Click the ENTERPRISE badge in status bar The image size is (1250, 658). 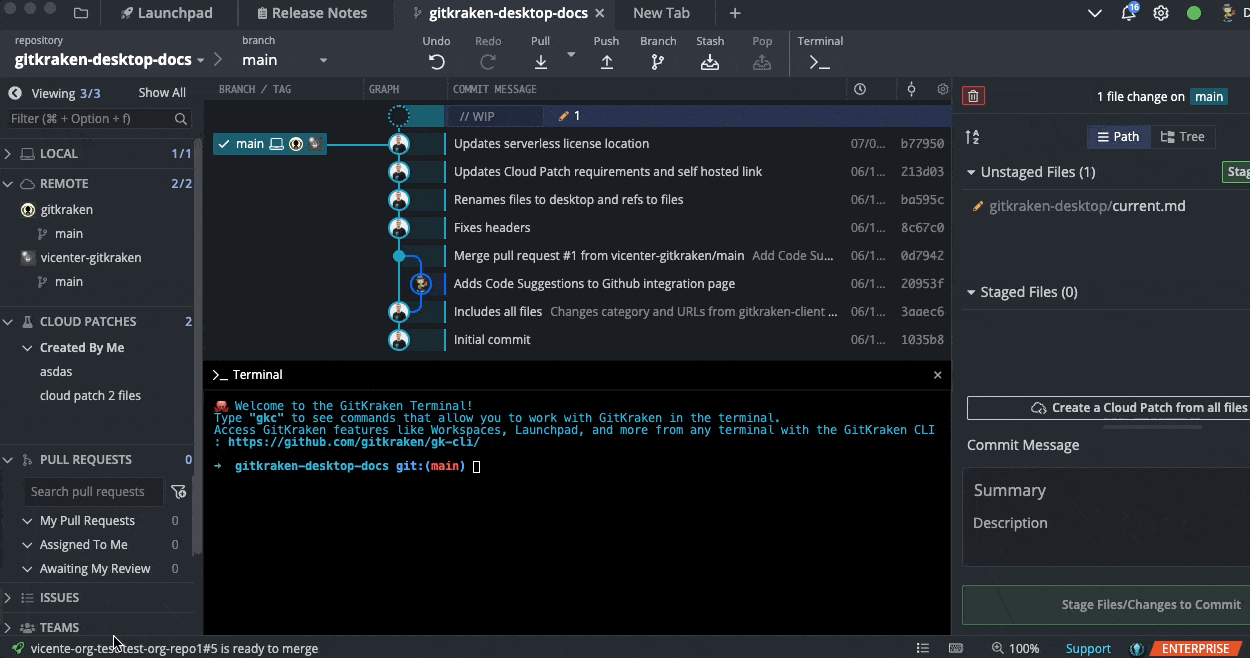pos(1195,648)
